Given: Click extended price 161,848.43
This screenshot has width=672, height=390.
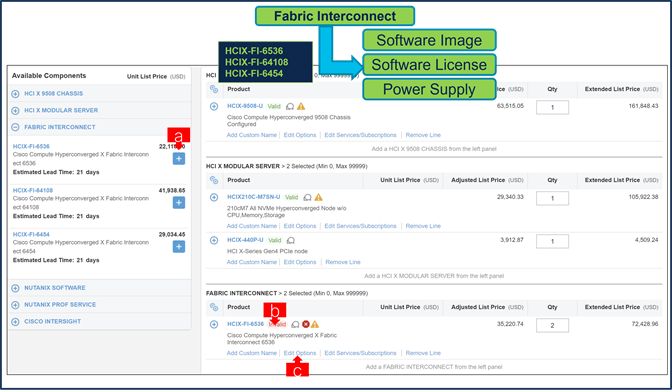Looking at the screenshot, I should pos(643,106).
